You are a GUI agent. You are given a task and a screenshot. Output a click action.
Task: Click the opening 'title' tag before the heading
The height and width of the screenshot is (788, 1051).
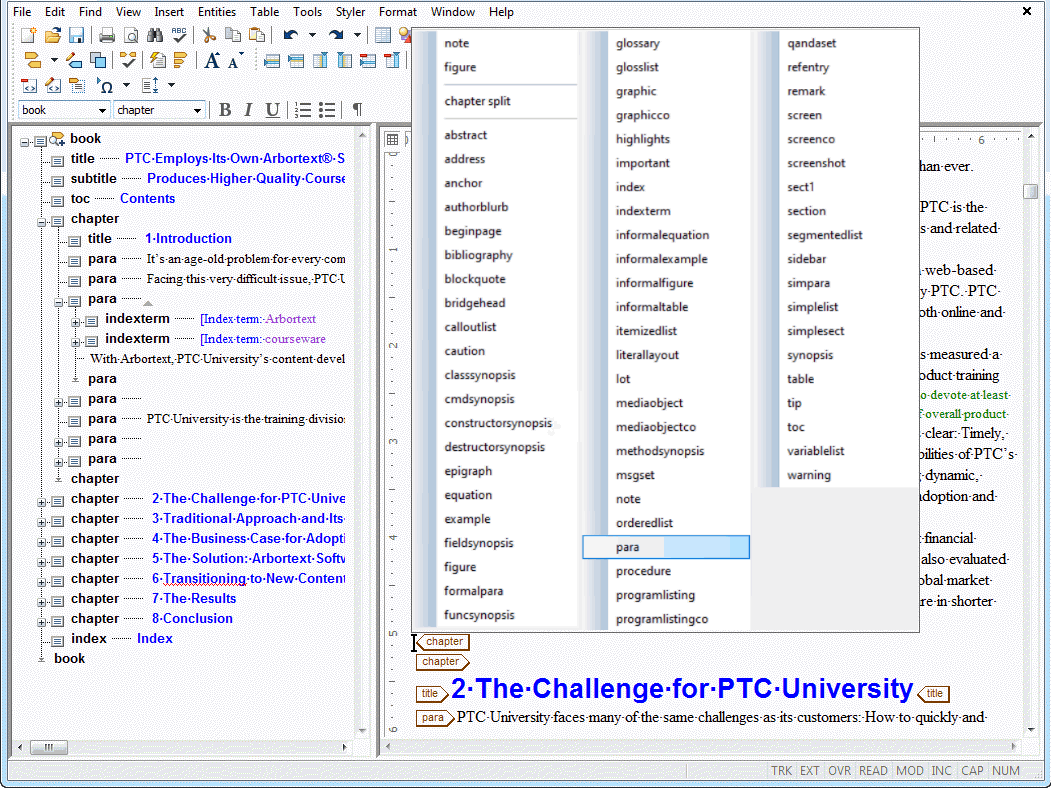click(x=430, y=694)
